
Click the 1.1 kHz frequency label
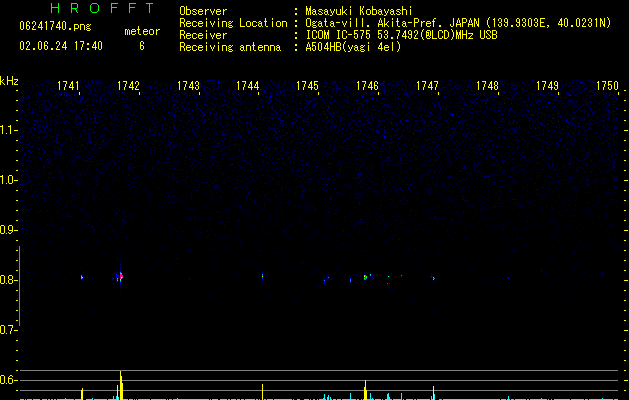8,130
